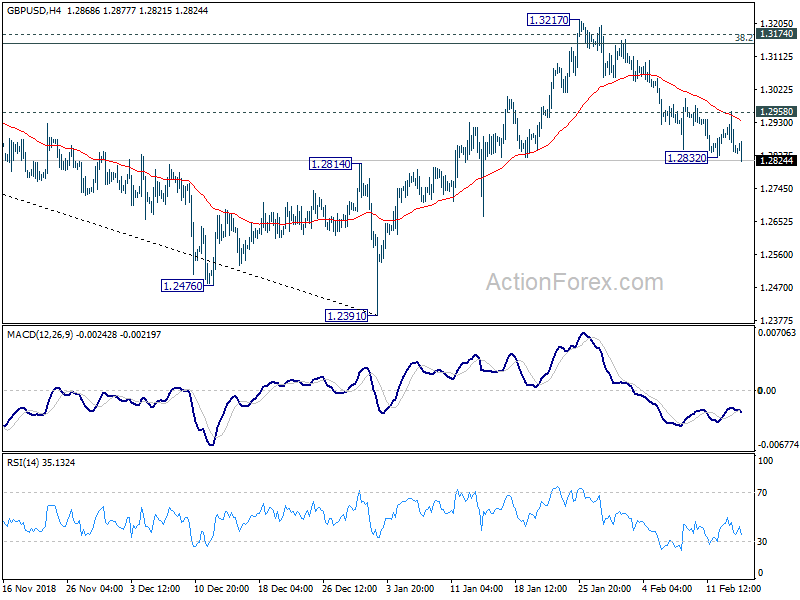
Task: Click the 1.29300 price axis value
Action: [x=777, y=123]
